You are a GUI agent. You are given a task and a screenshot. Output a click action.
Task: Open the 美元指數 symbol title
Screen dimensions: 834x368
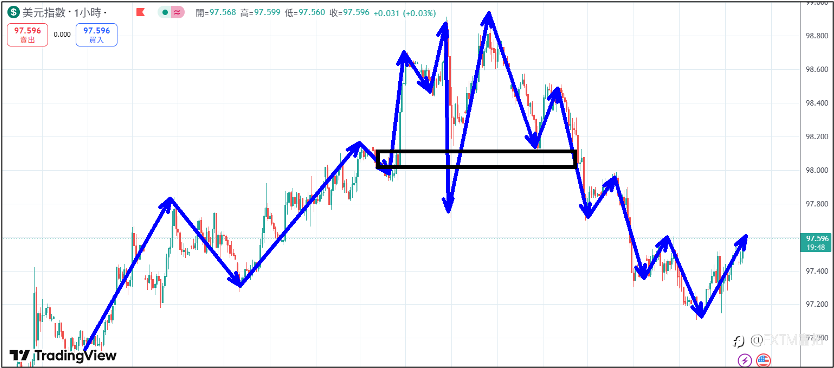[44, 12]
